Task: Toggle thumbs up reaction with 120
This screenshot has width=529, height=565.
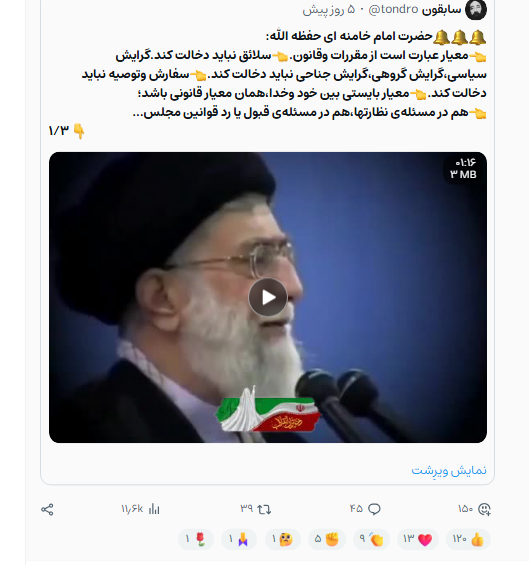Action: [468, 539]
